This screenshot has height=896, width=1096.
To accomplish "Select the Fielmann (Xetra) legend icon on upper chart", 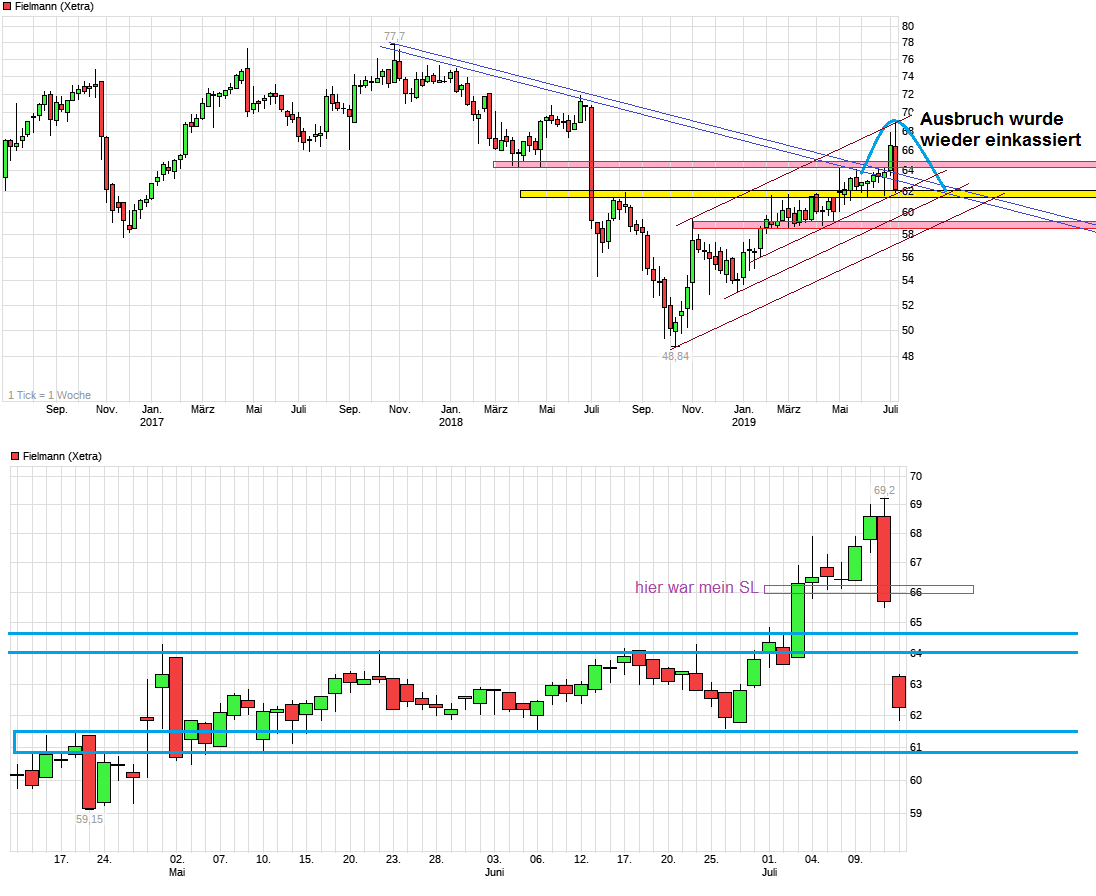I will 9,6.
